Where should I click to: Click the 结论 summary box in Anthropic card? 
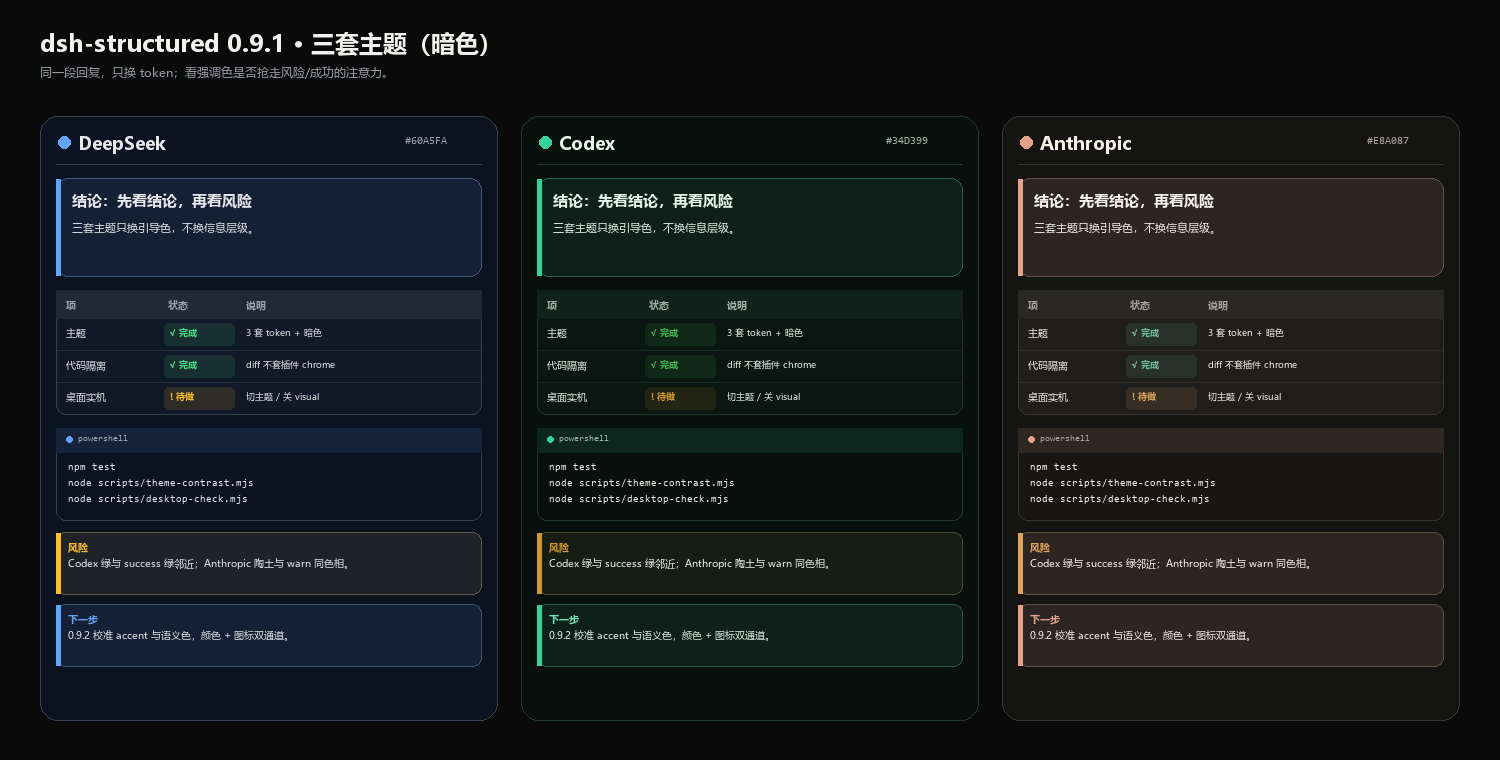[x=1231, y=227]
